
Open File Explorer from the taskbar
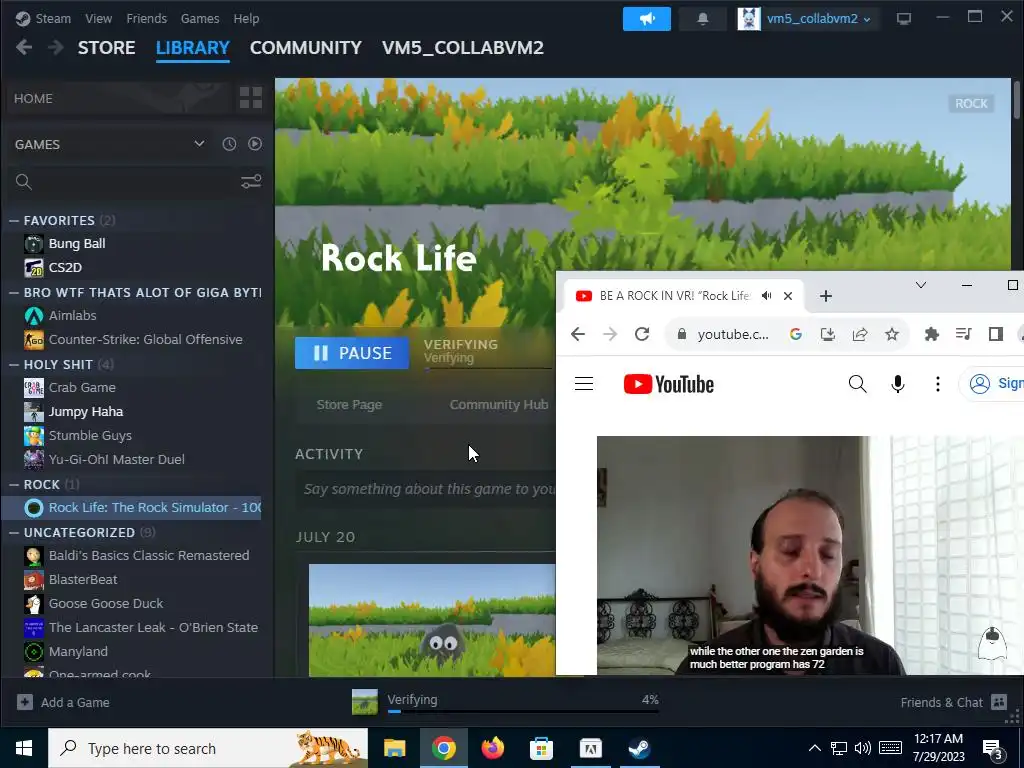click(394, 748)
